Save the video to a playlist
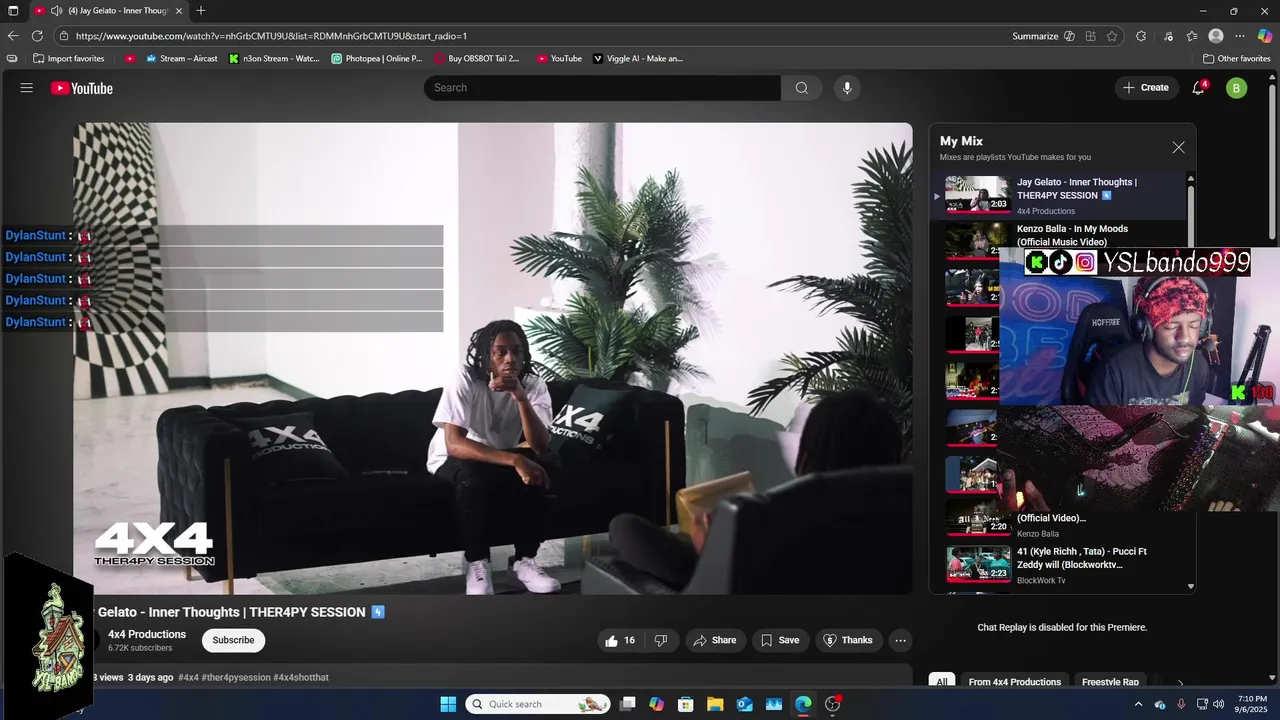 pos(779,640)
